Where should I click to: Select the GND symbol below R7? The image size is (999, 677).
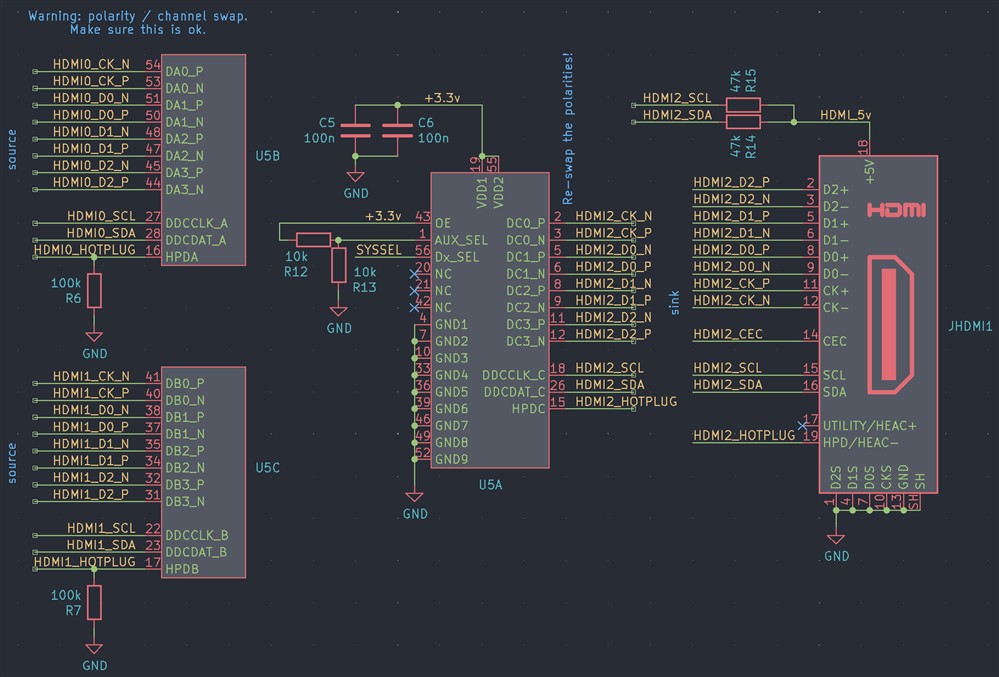tap(94, 649)
